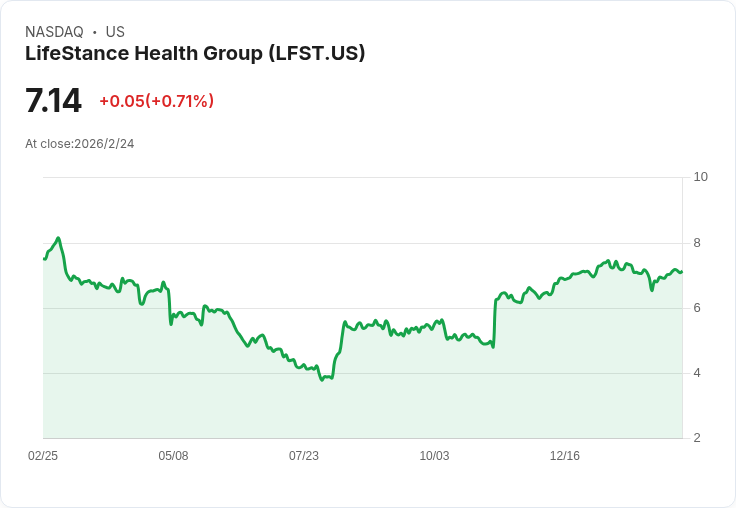Click the 4 label on the price axis
This screenshot has width=736, height=508.
click(x=697, y=373)
